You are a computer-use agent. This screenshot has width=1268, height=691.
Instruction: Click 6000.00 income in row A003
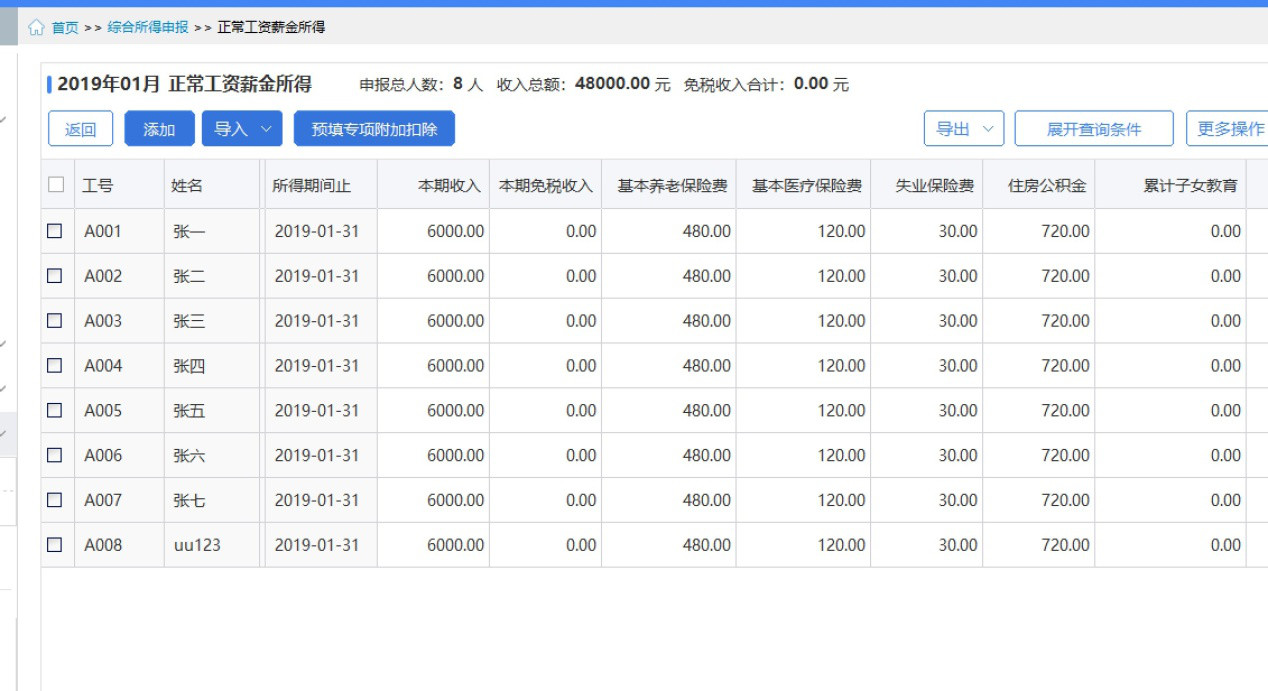tap(455, 321)
